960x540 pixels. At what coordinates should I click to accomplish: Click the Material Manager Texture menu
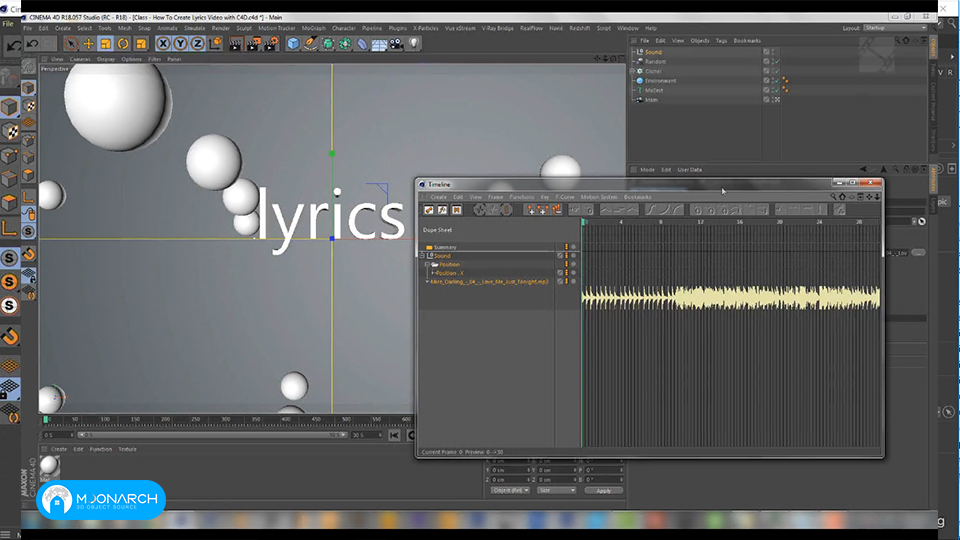127,449
